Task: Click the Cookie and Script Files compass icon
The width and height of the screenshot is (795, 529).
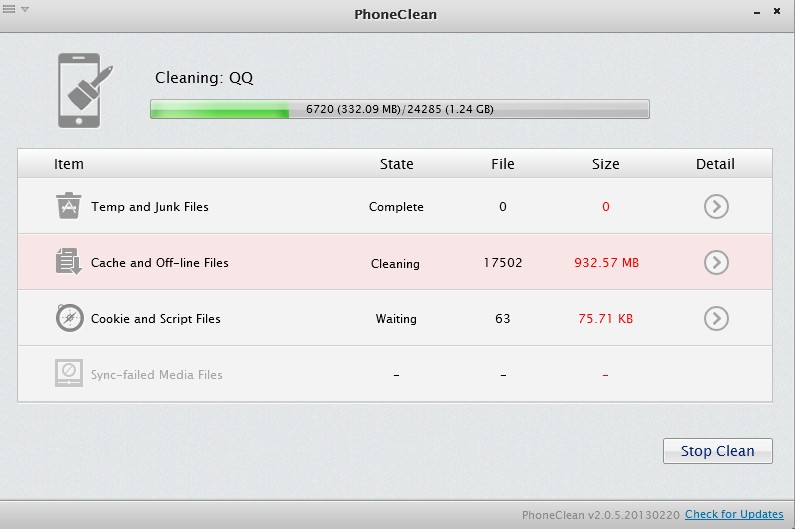Action: click(x=69, y=318)
